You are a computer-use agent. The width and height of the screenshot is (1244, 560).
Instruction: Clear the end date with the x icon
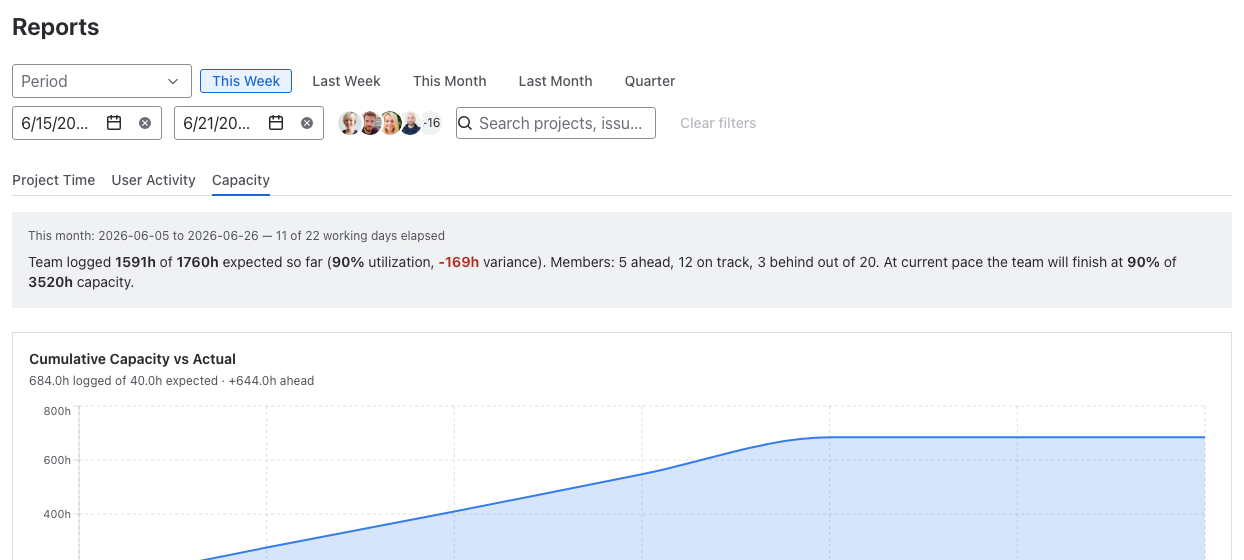307,123
